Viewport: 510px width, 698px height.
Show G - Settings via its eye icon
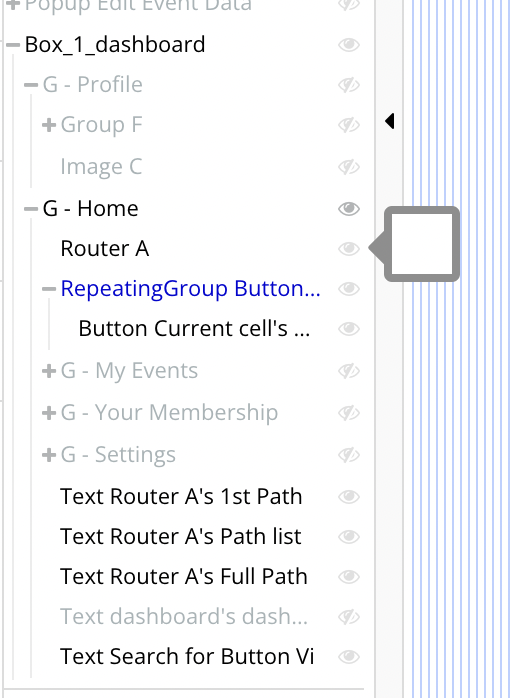pos(348,455)
